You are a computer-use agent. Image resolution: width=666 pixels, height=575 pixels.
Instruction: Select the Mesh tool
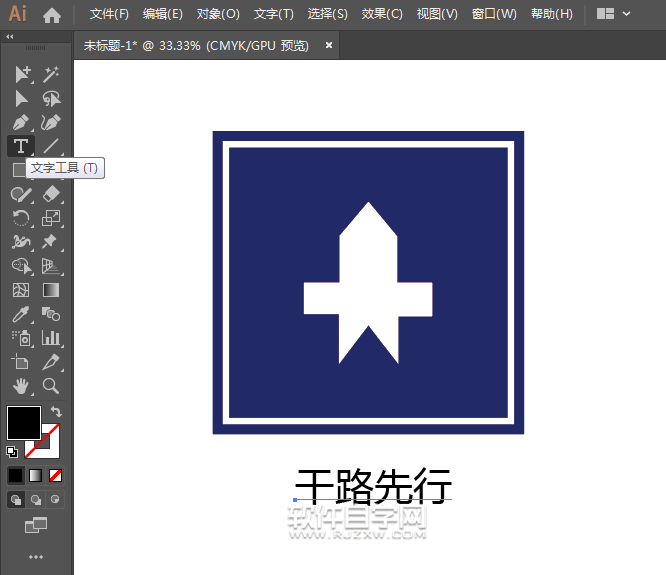coord(21,290)
